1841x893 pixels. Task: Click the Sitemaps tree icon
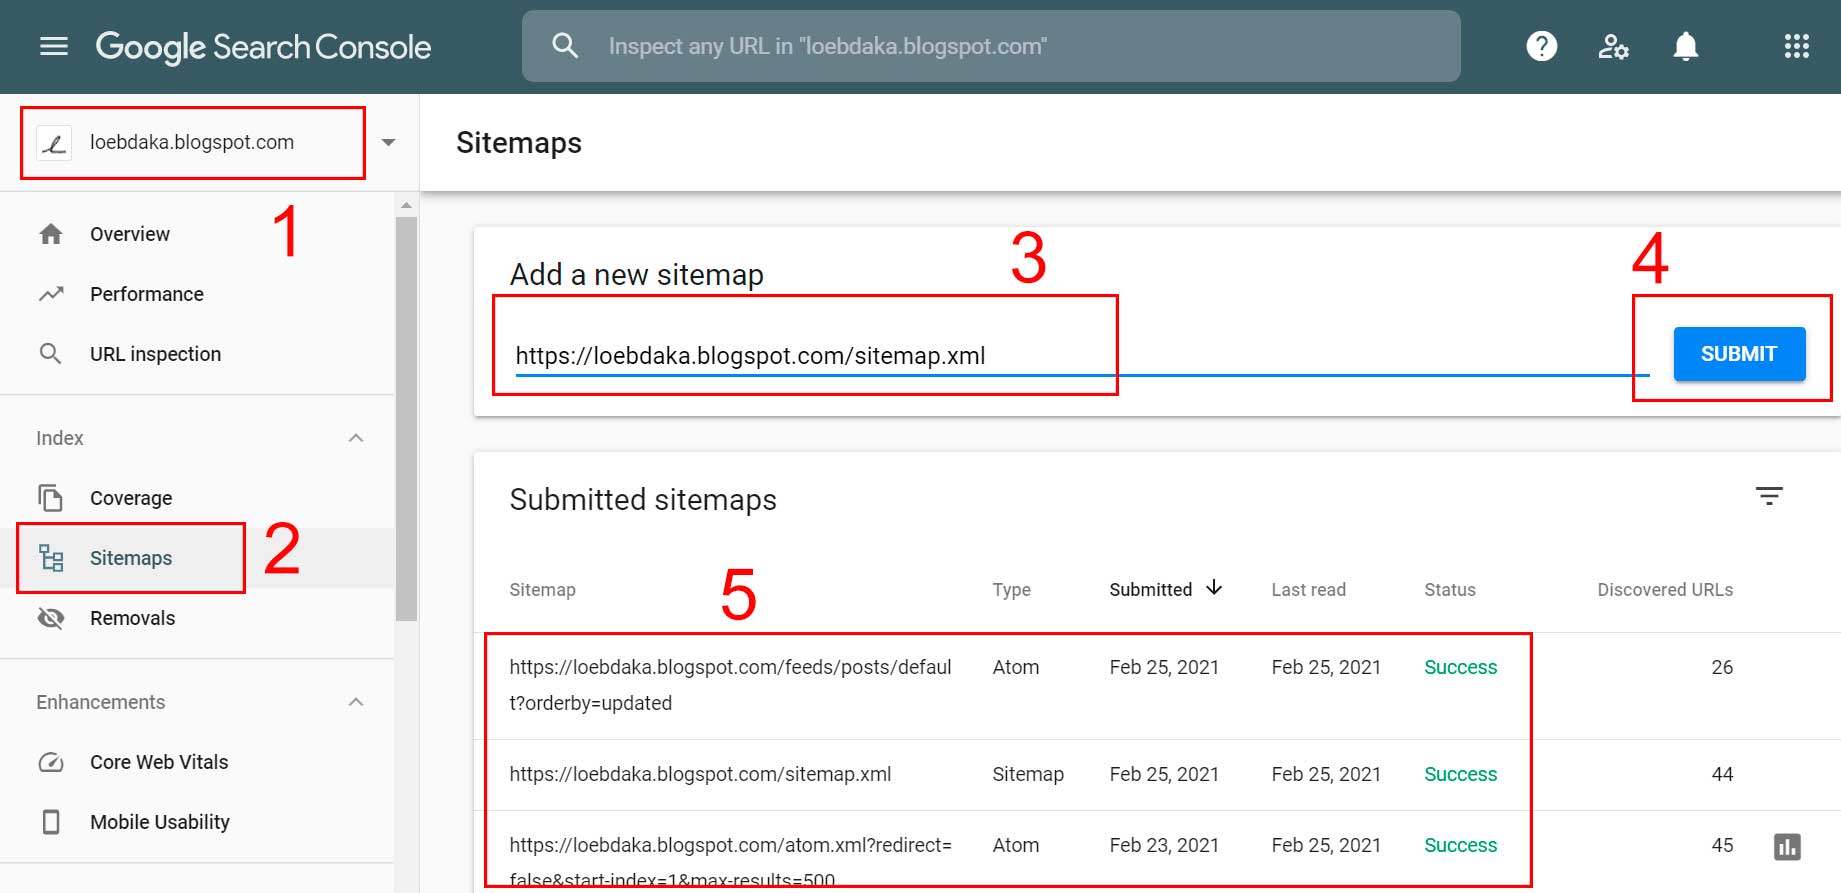pos(51,558)
